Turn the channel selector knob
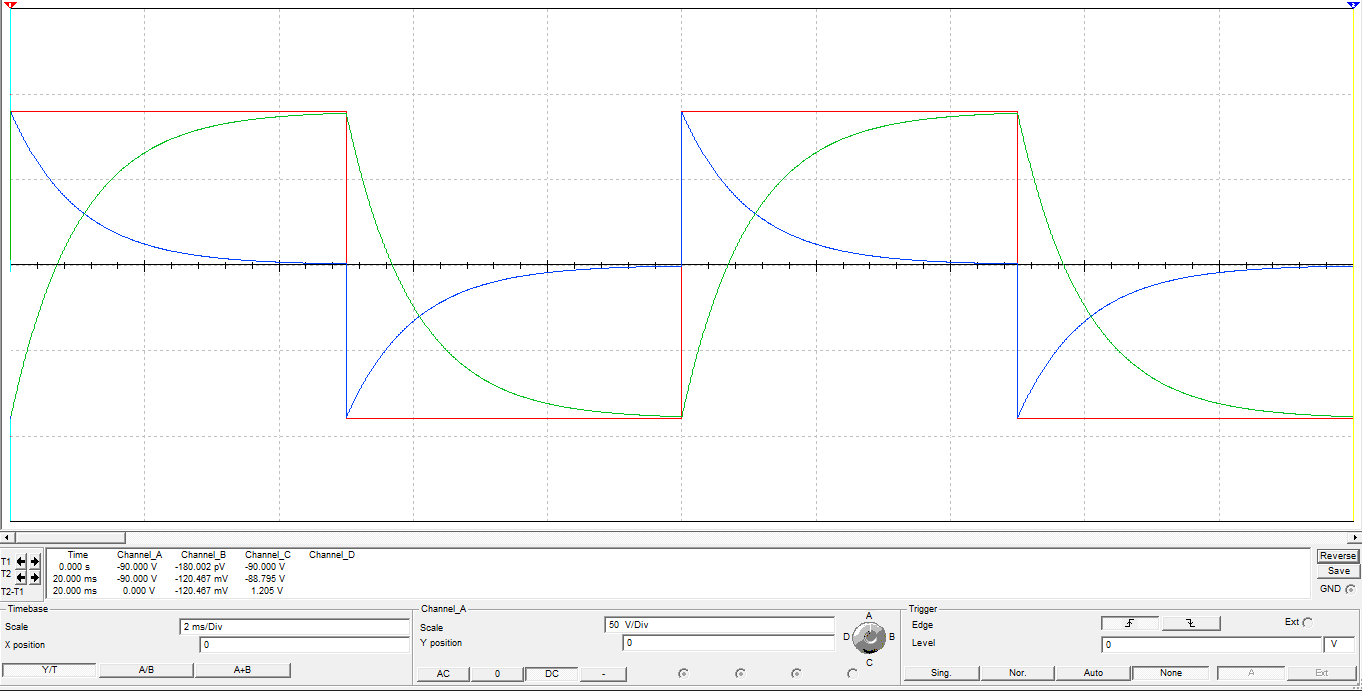Viewport: 1362px width, 691px height. 869,636
